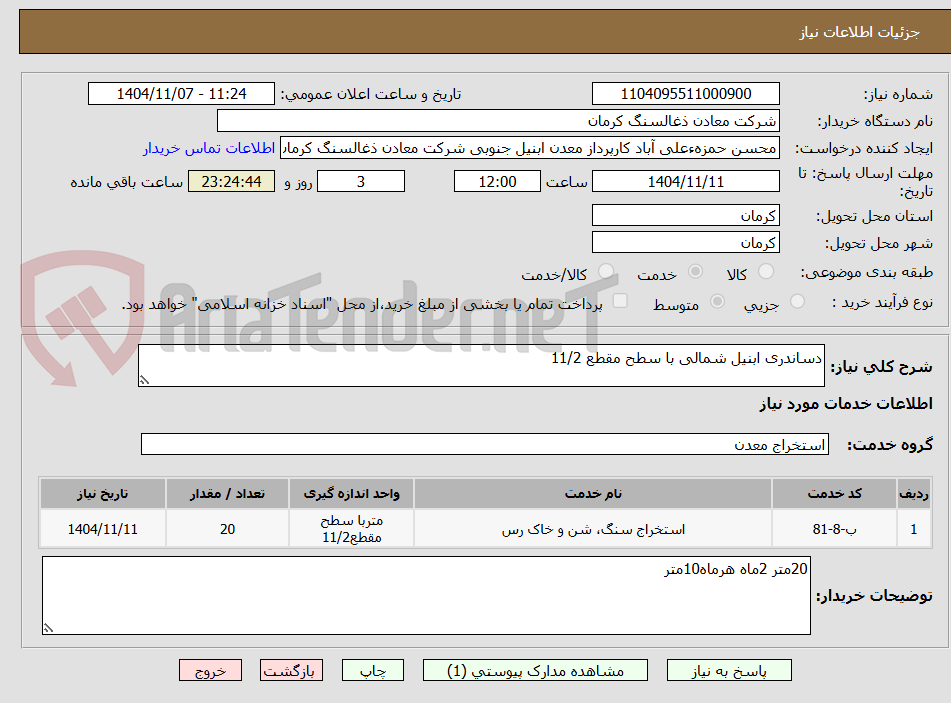The height and width of the screenshot is (703, 951).
Task: Click the label طبقه بندی موضوعی
Action: point(867,272)
